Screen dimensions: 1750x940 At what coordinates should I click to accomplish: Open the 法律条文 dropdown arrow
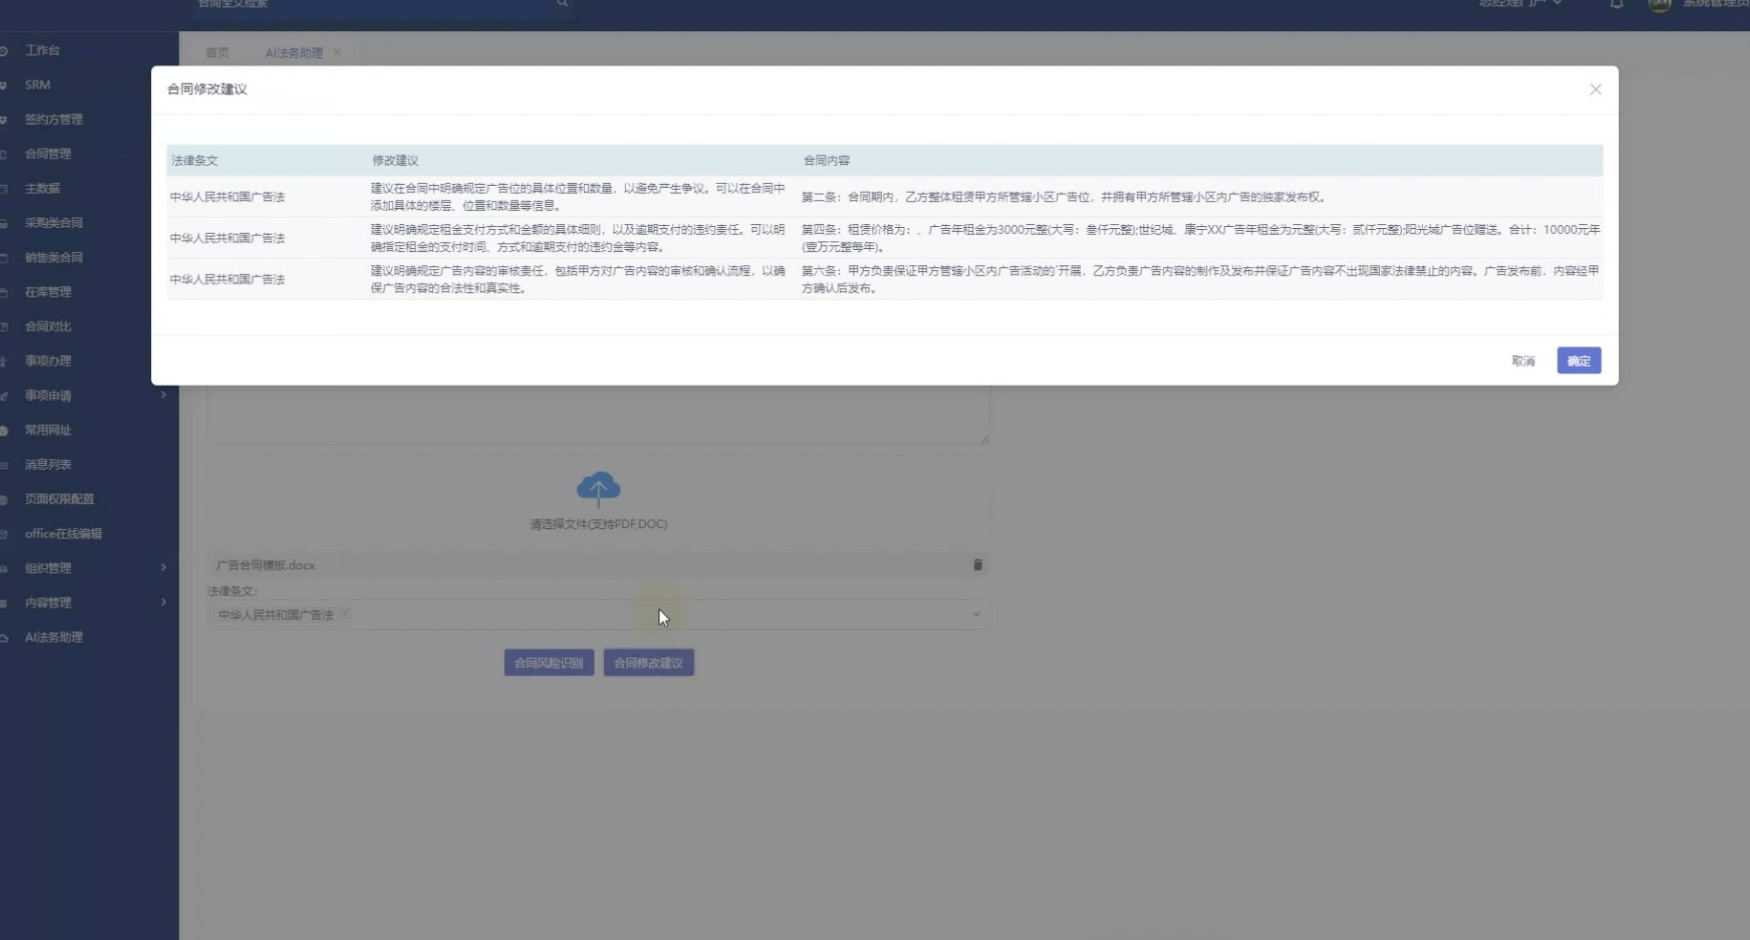(975, 615)
